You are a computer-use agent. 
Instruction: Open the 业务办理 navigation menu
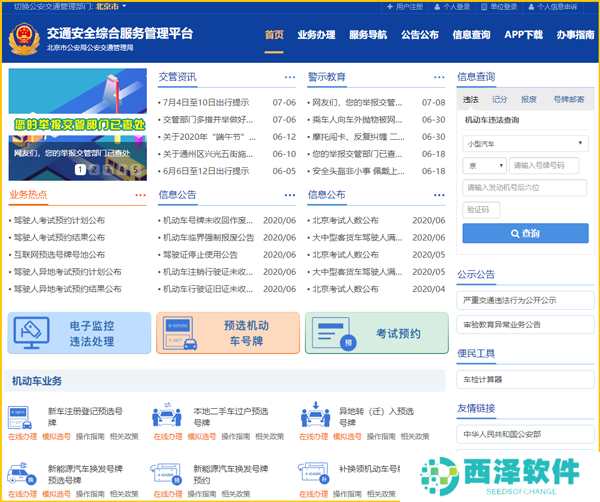click(316, 35)
